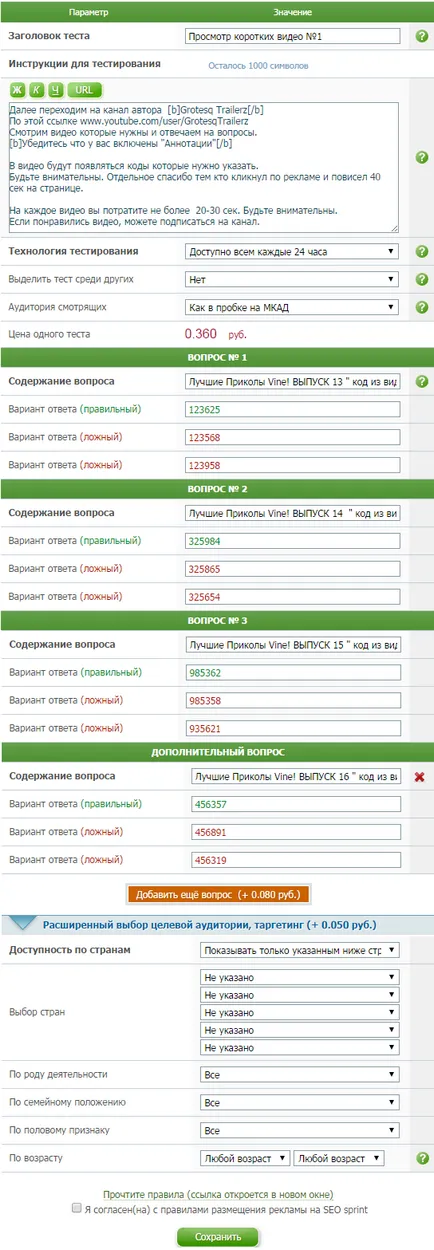
Task: Open help icon for Технология тестирования
Action: [x=421, y=251]
